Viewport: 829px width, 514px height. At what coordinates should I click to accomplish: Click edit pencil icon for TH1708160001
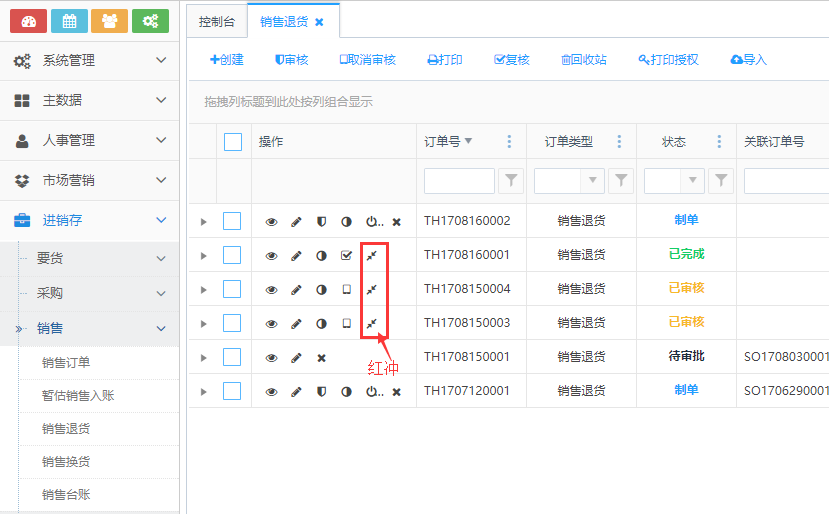point(296,256)
